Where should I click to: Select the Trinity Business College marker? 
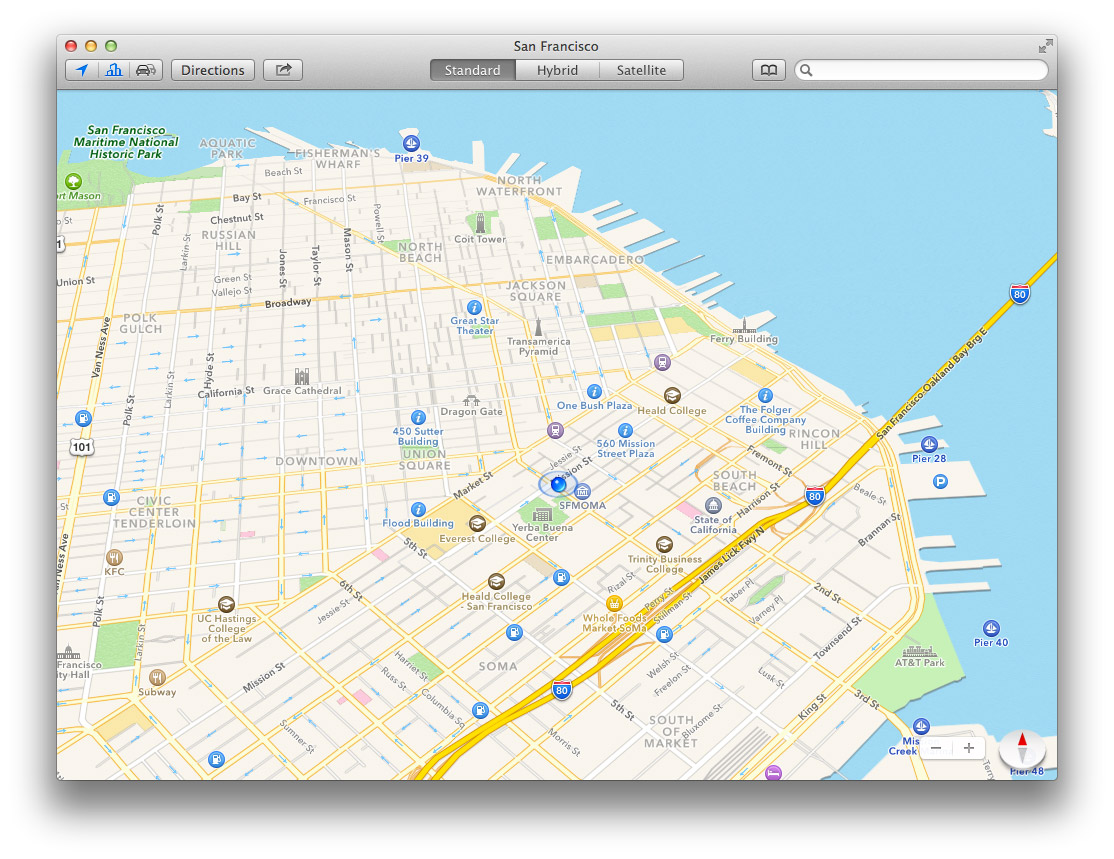coord(664,545)
